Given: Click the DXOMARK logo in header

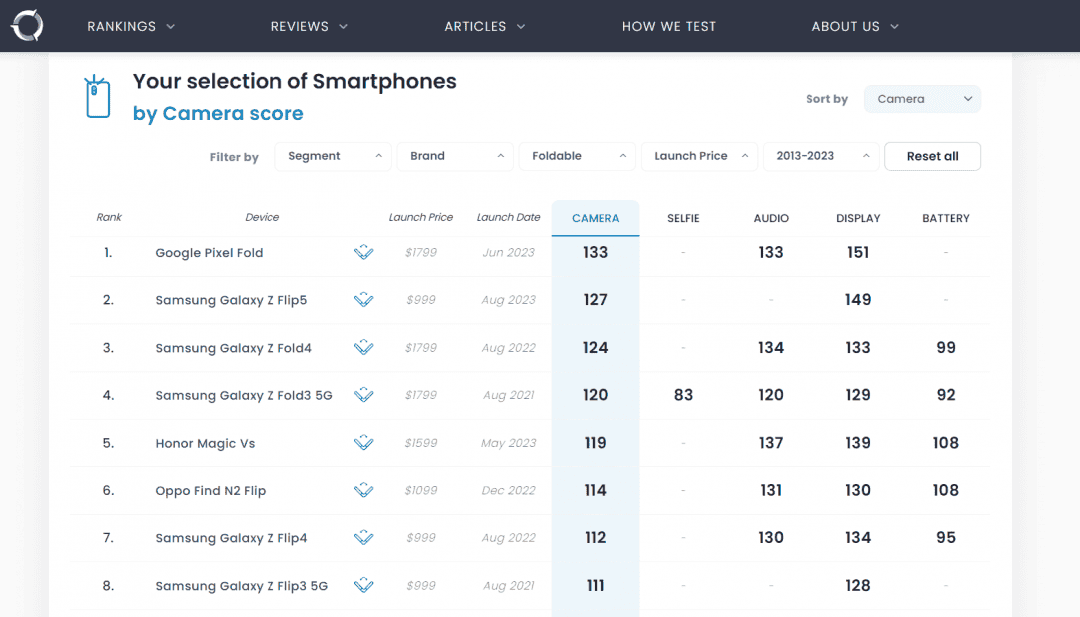Looking at the screenshot, I should (28, 25).
